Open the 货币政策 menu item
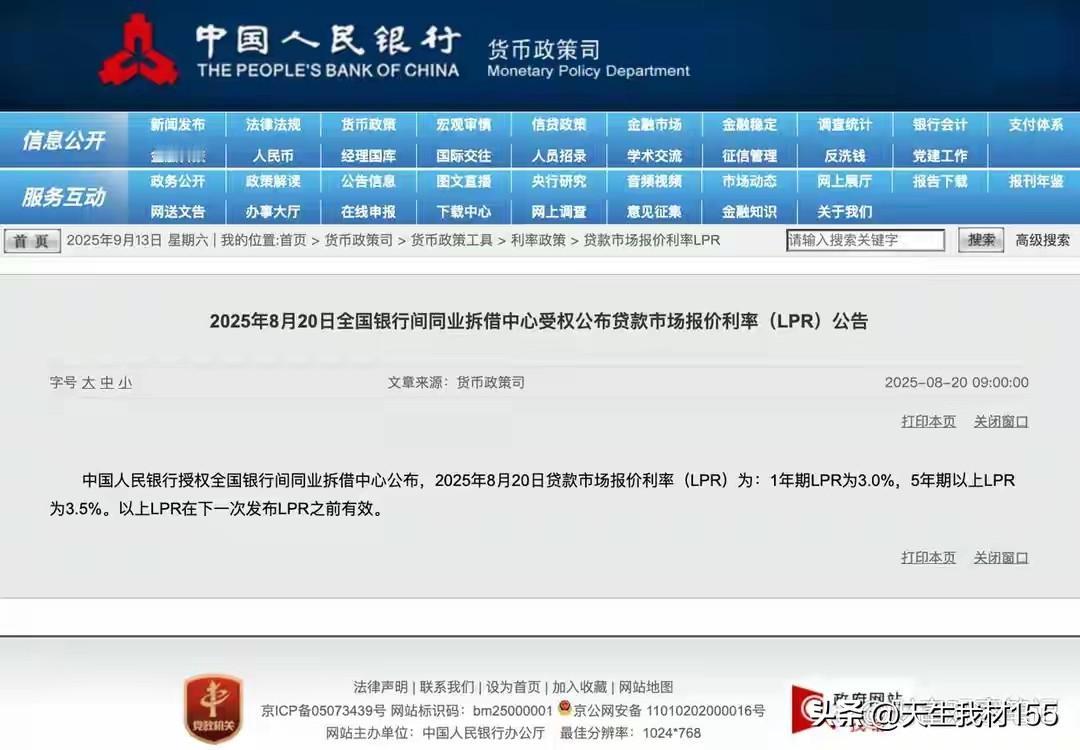The image size is (1080, 750). (368, 125)
